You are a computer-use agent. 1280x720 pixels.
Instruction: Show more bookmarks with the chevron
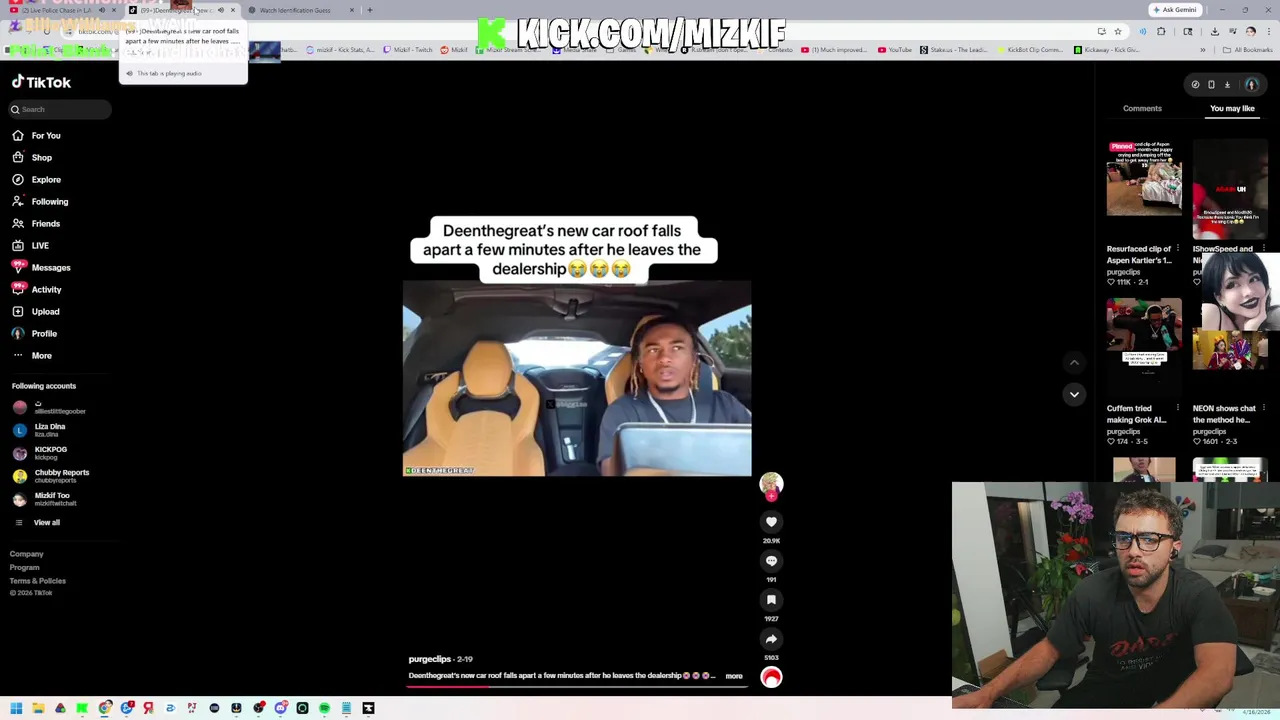1202,49
